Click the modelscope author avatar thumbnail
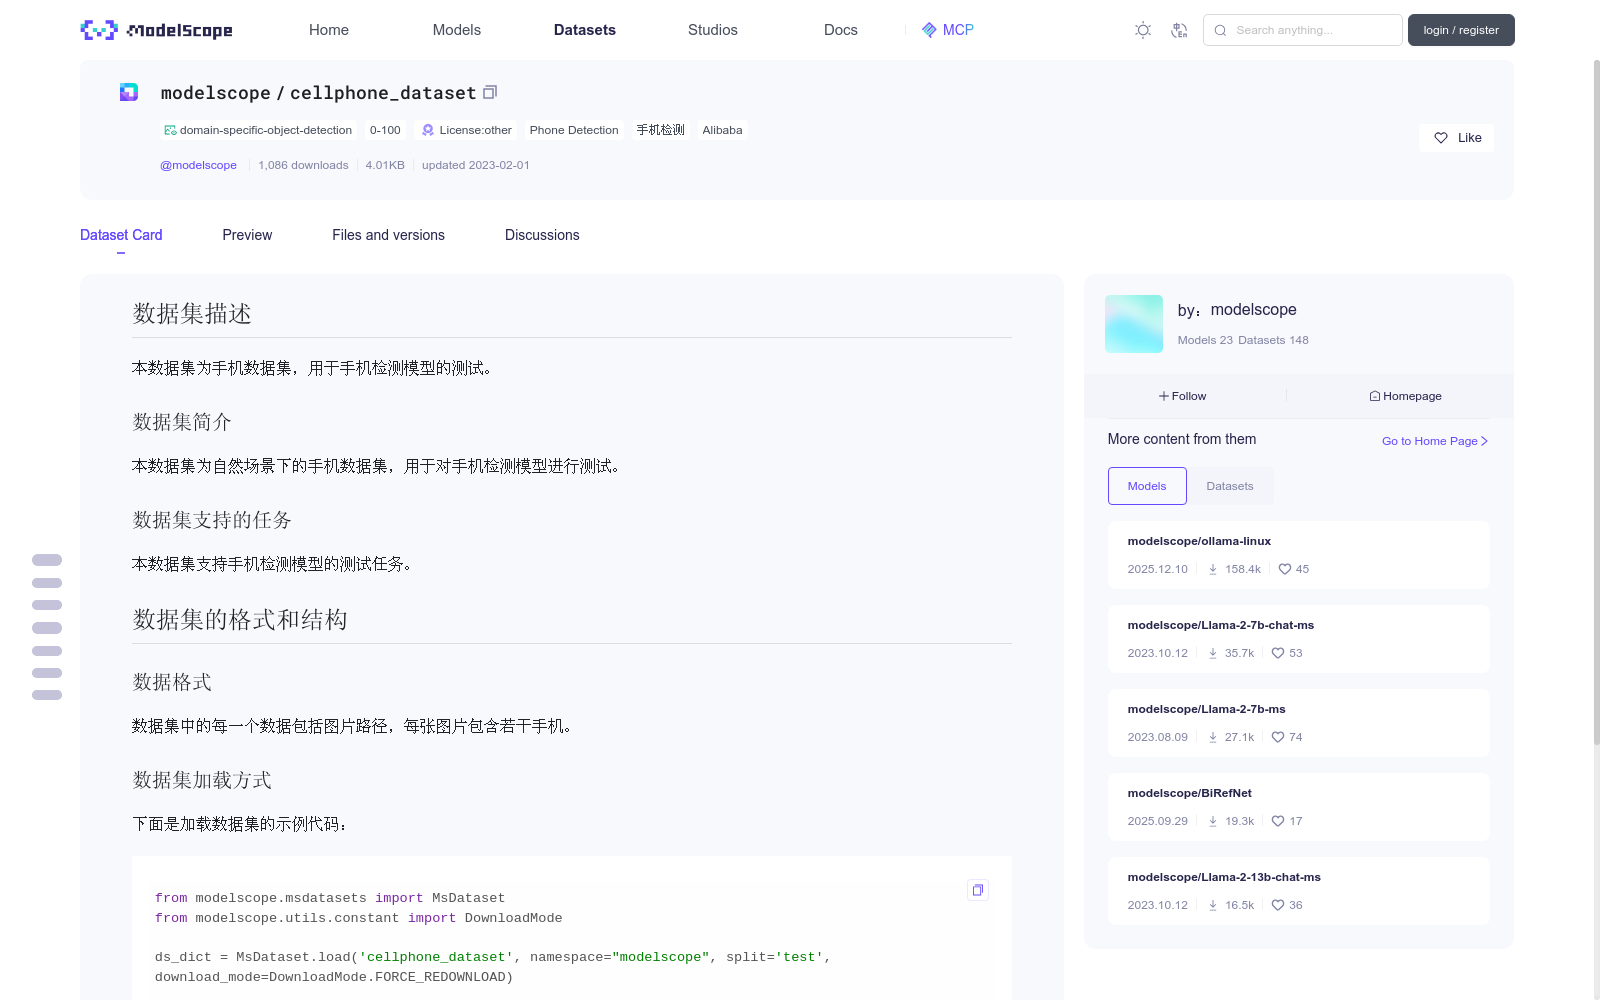Screen dimensions: 1600x1000 click(1134, 324)
